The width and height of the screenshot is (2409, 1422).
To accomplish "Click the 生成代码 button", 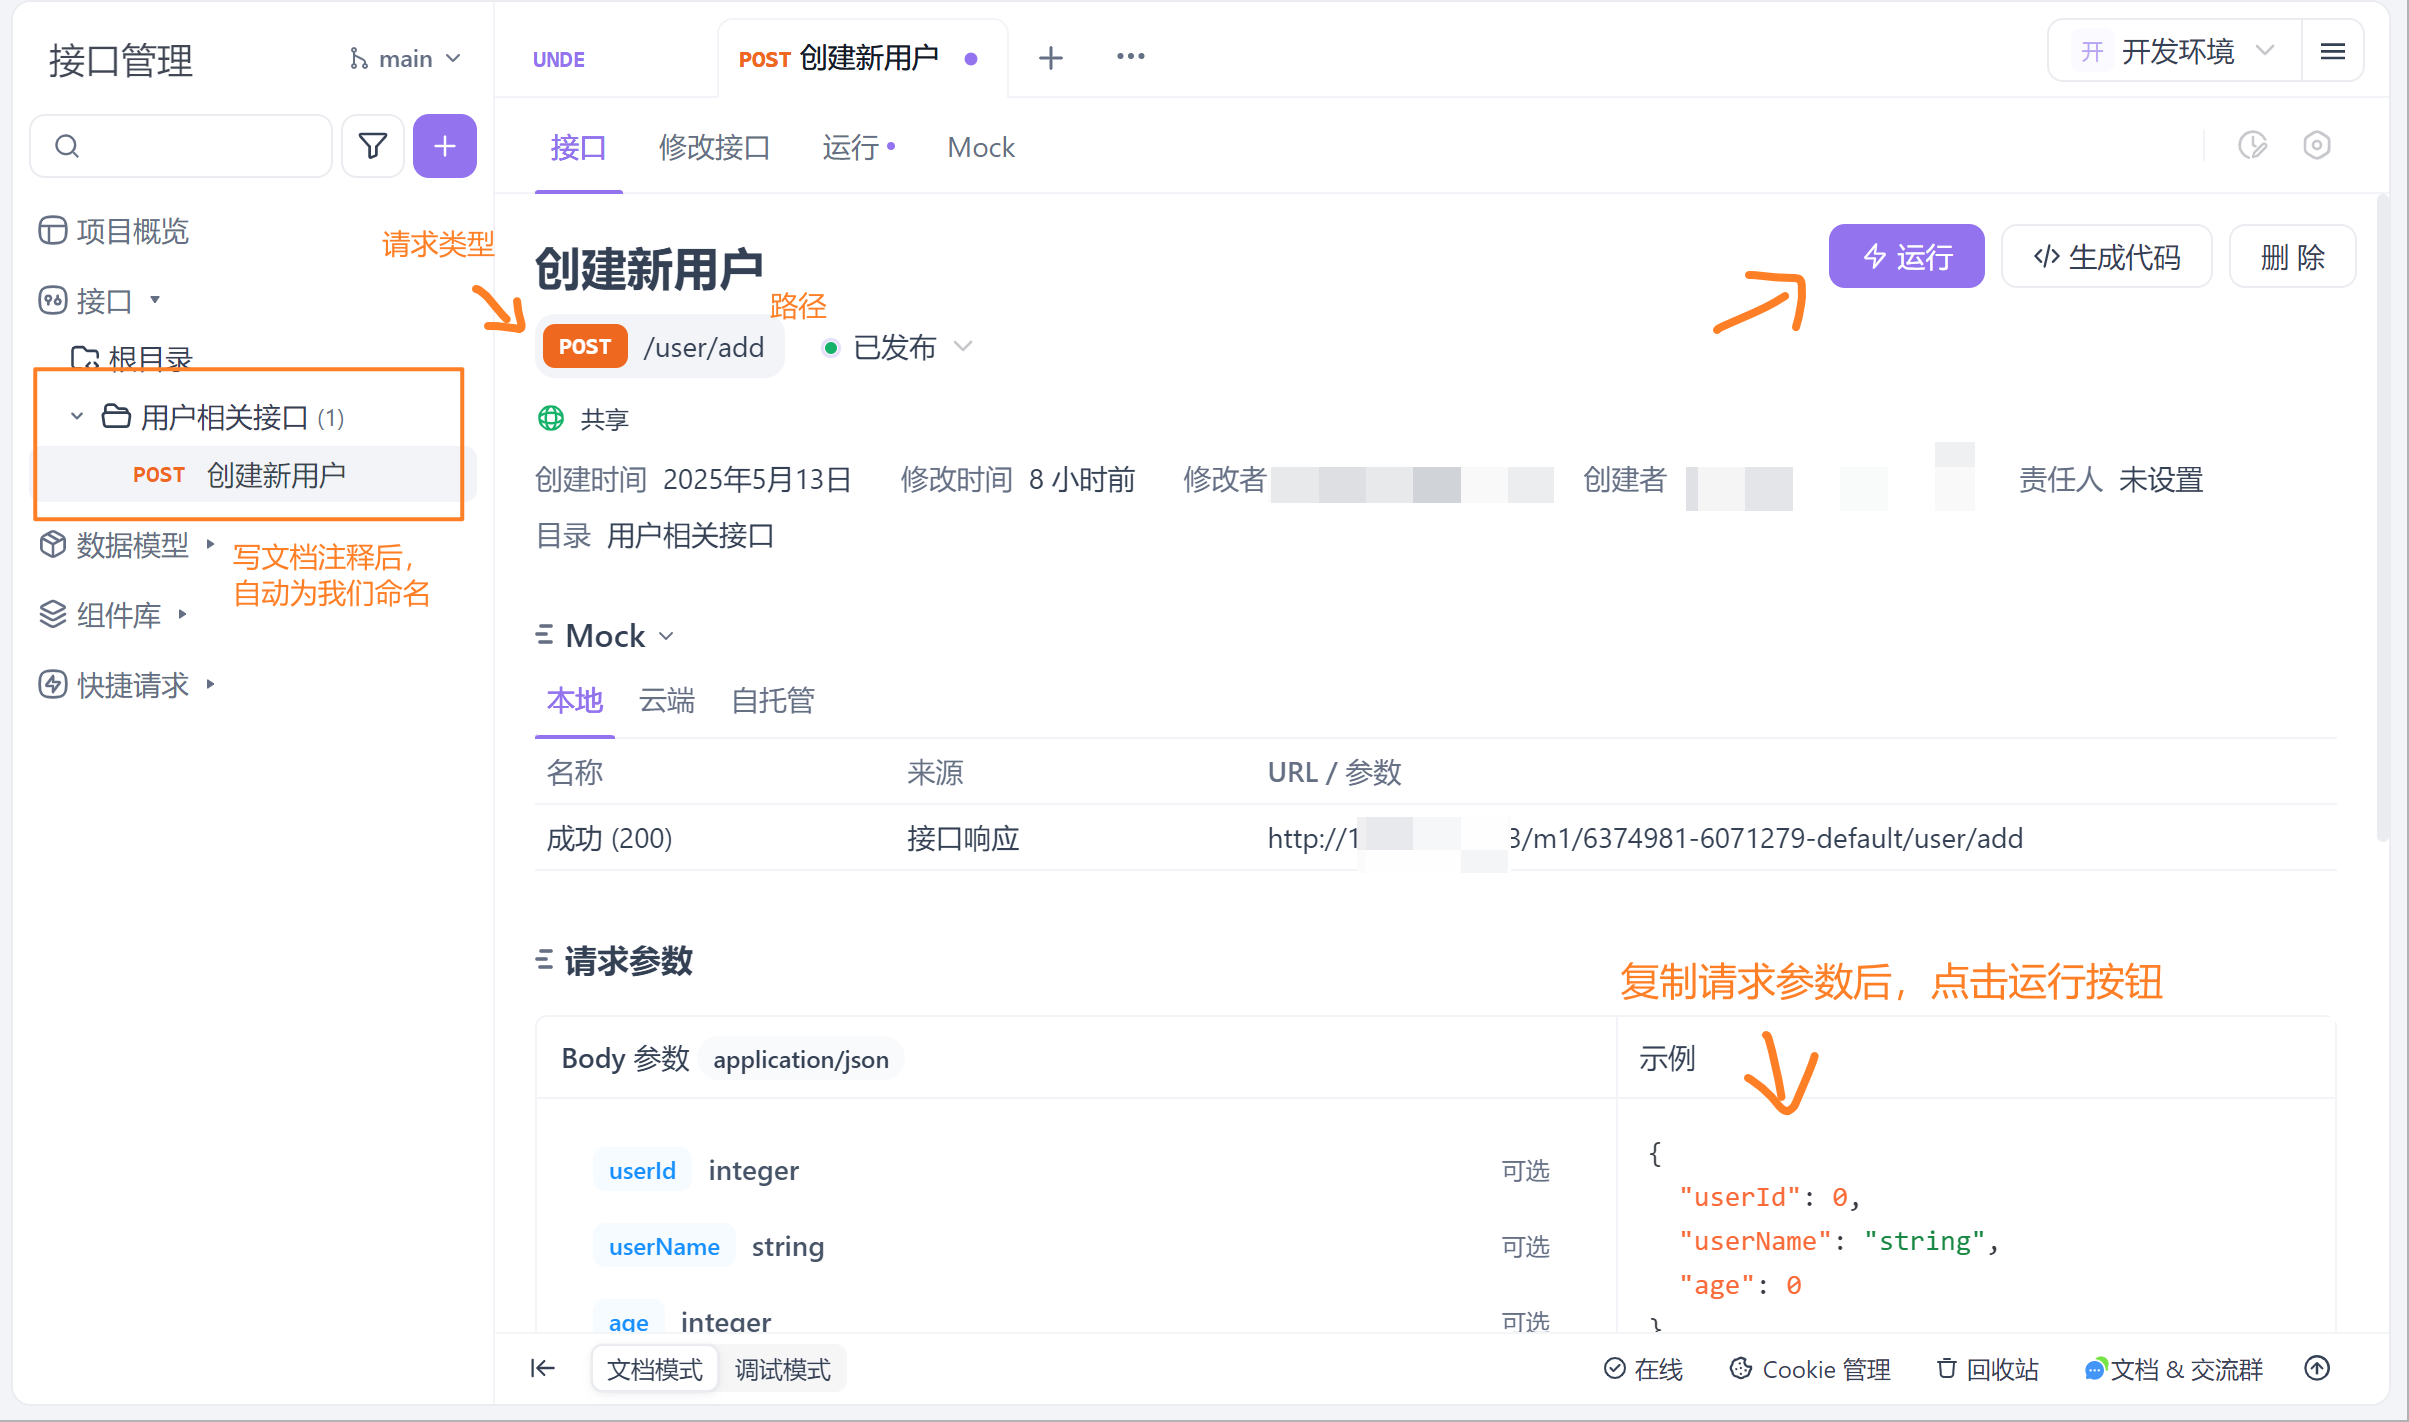I will (x=2106, y=257).
